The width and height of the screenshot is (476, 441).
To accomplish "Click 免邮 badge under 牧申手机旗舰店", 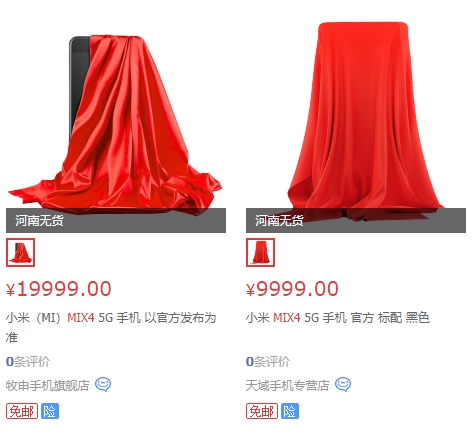I will pos(22,411).
